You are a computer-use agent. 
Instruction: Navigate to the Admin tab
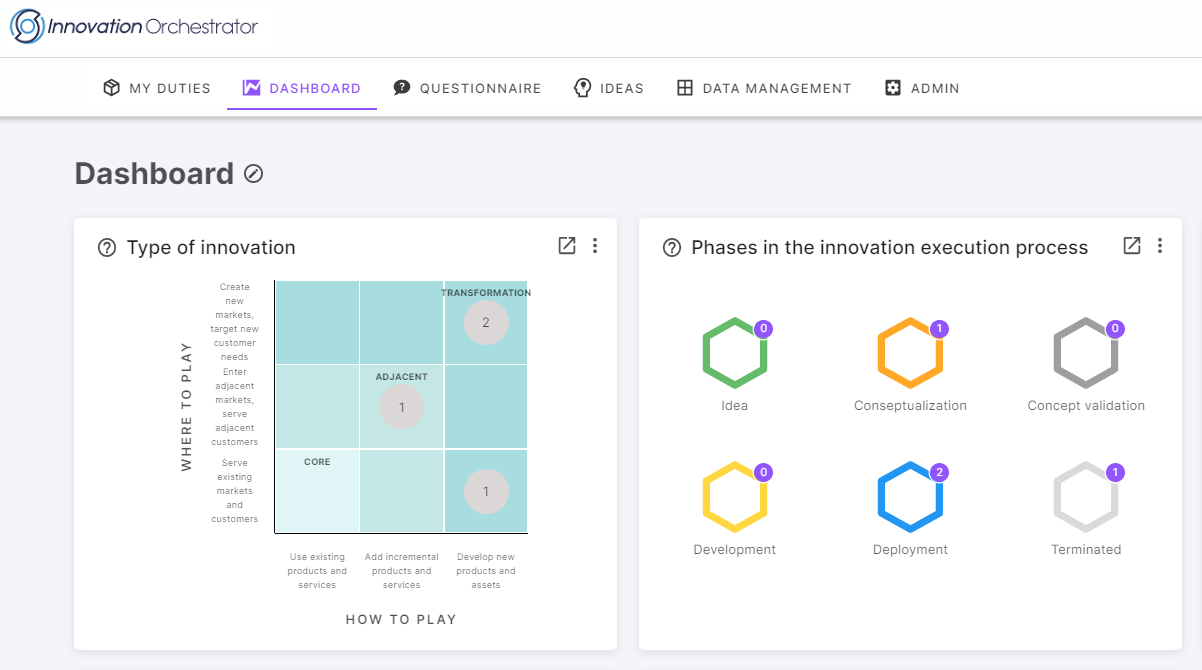point(922,88)
